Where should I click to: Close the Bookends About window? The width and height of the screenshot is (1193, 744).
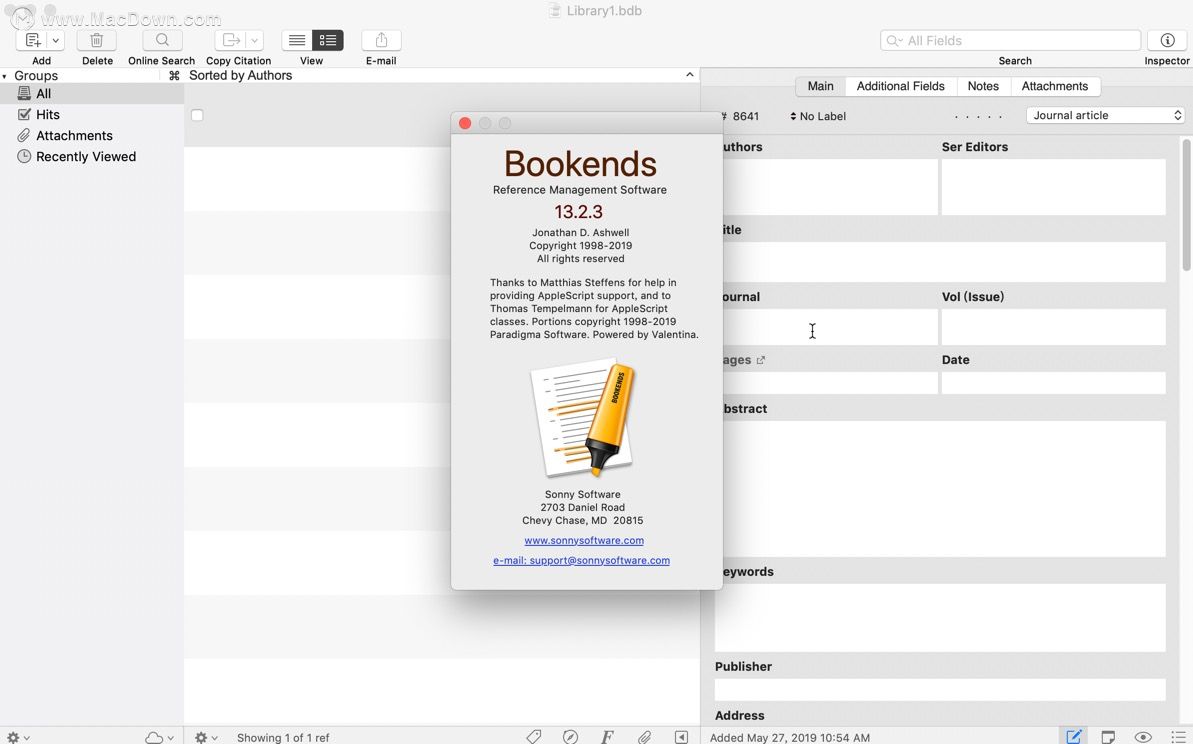click(465, 123)
